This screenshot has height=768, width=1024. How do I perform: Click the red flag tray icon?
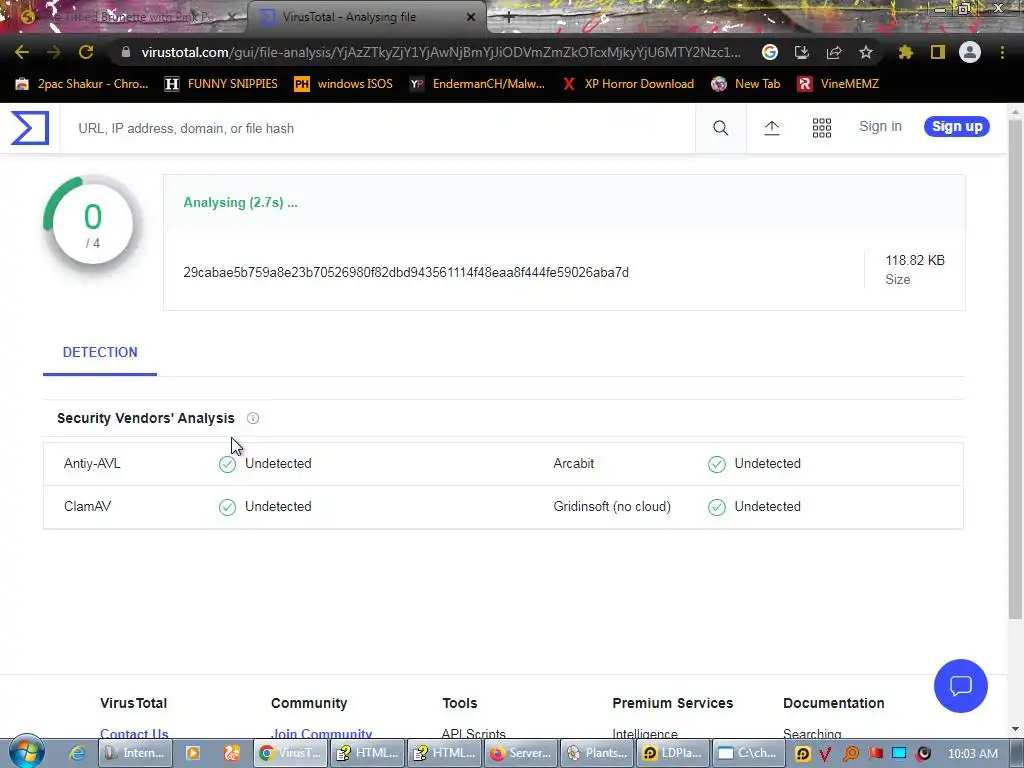coord(874,754)
